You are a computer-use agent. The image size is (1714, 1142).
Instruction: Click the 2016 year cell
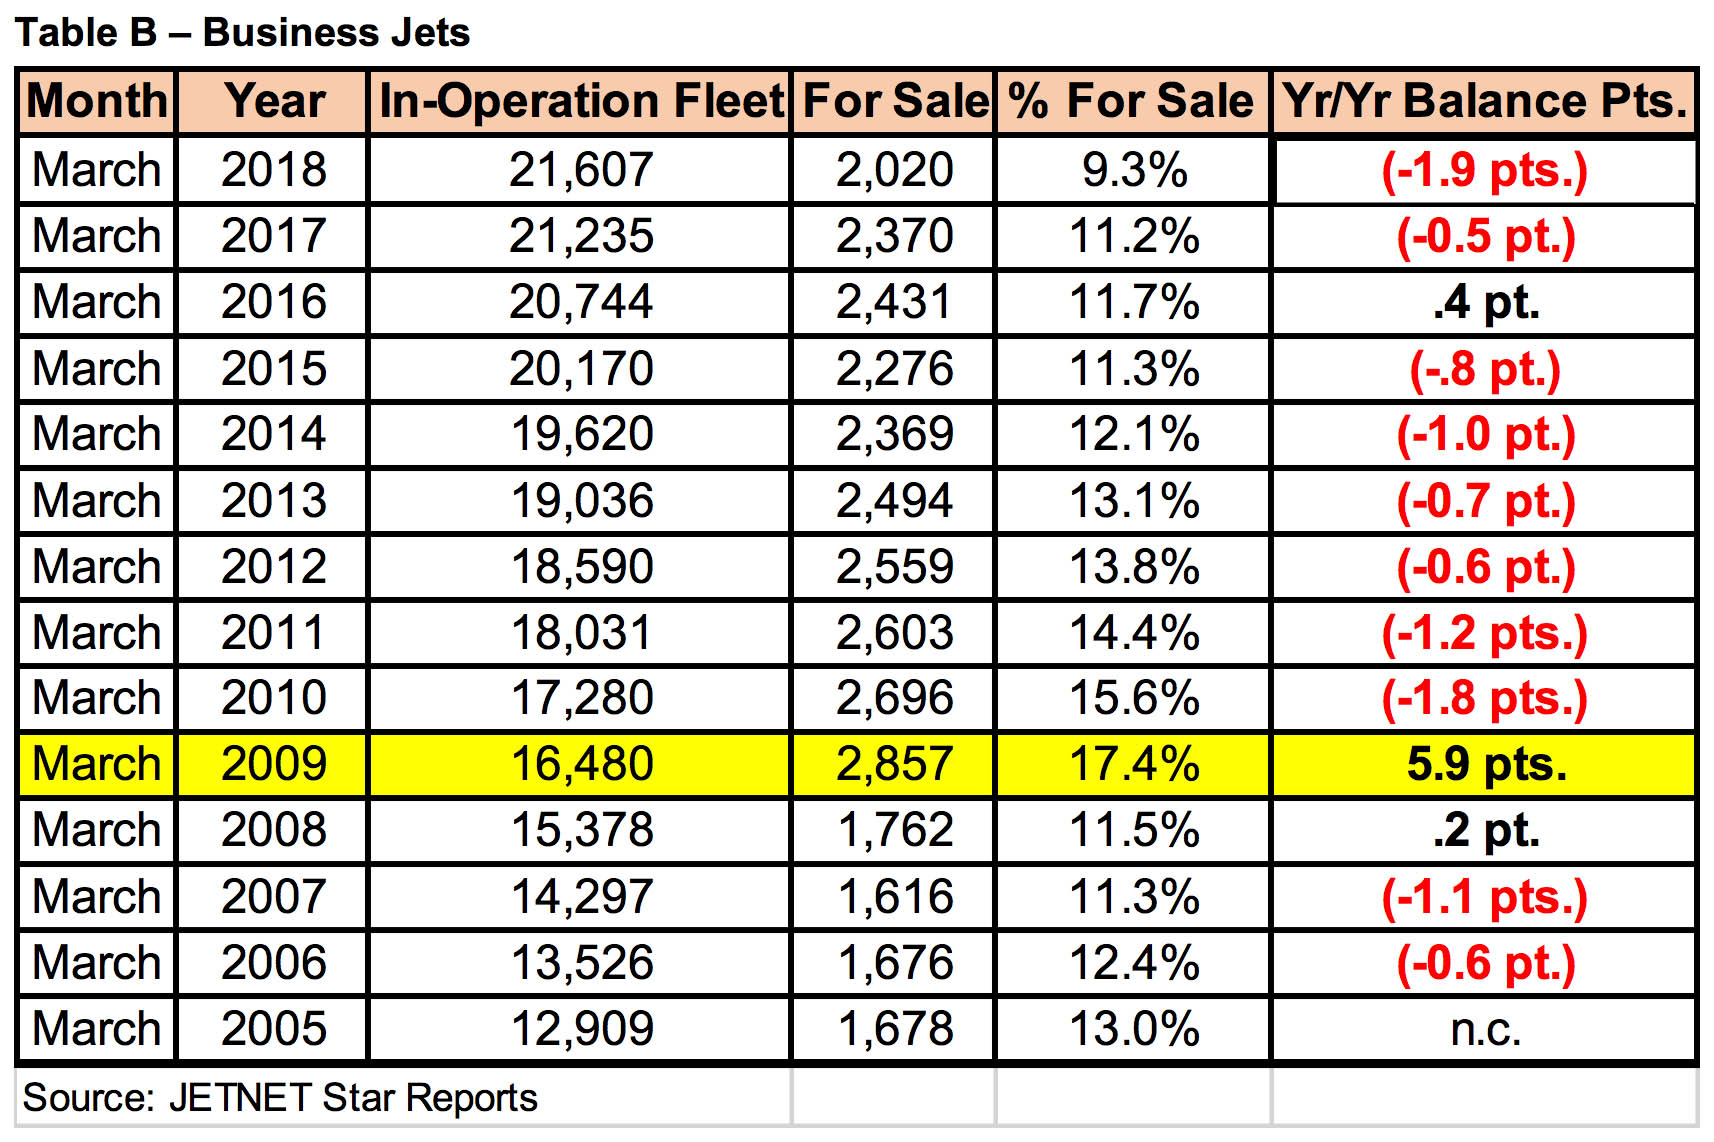(273, 302)
